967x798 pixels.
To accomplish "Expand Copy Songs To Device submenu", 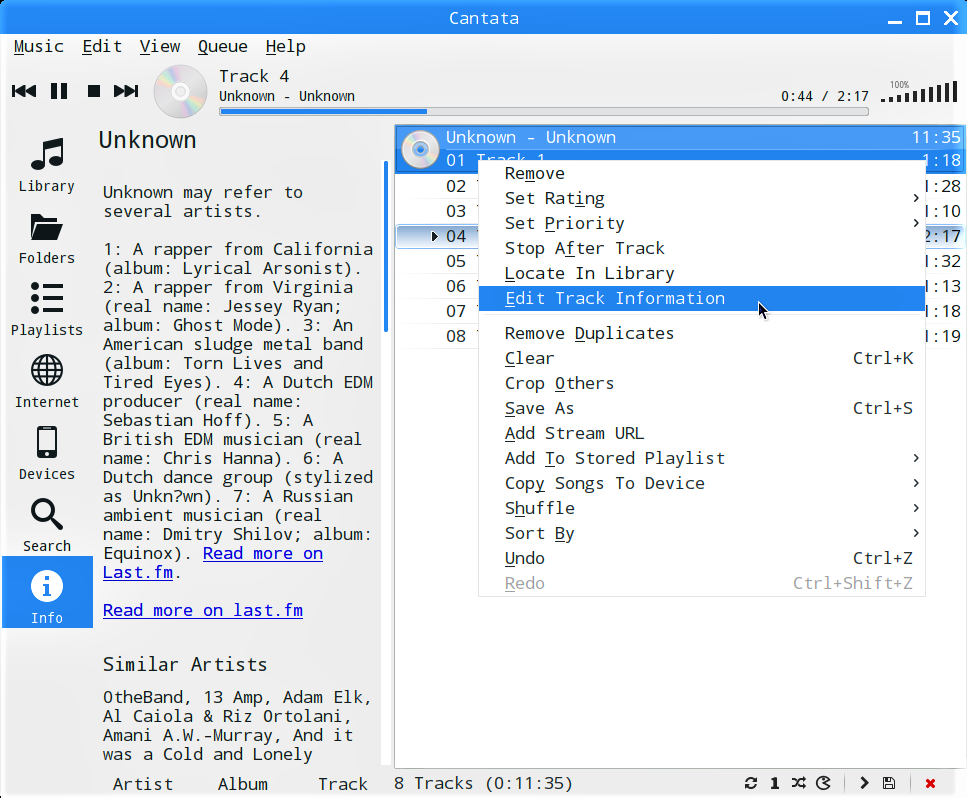I will tap(702, 483).
